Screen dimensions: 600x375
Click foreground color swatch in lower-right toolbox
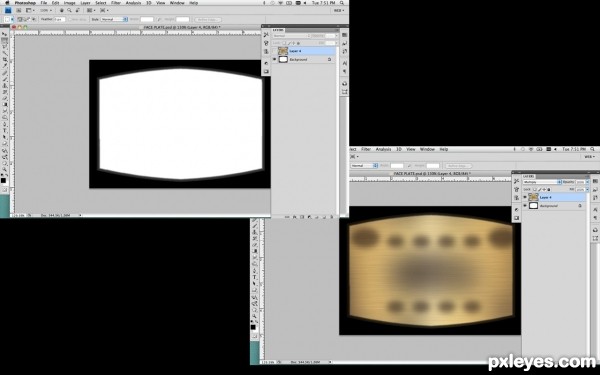coord(253,327)
